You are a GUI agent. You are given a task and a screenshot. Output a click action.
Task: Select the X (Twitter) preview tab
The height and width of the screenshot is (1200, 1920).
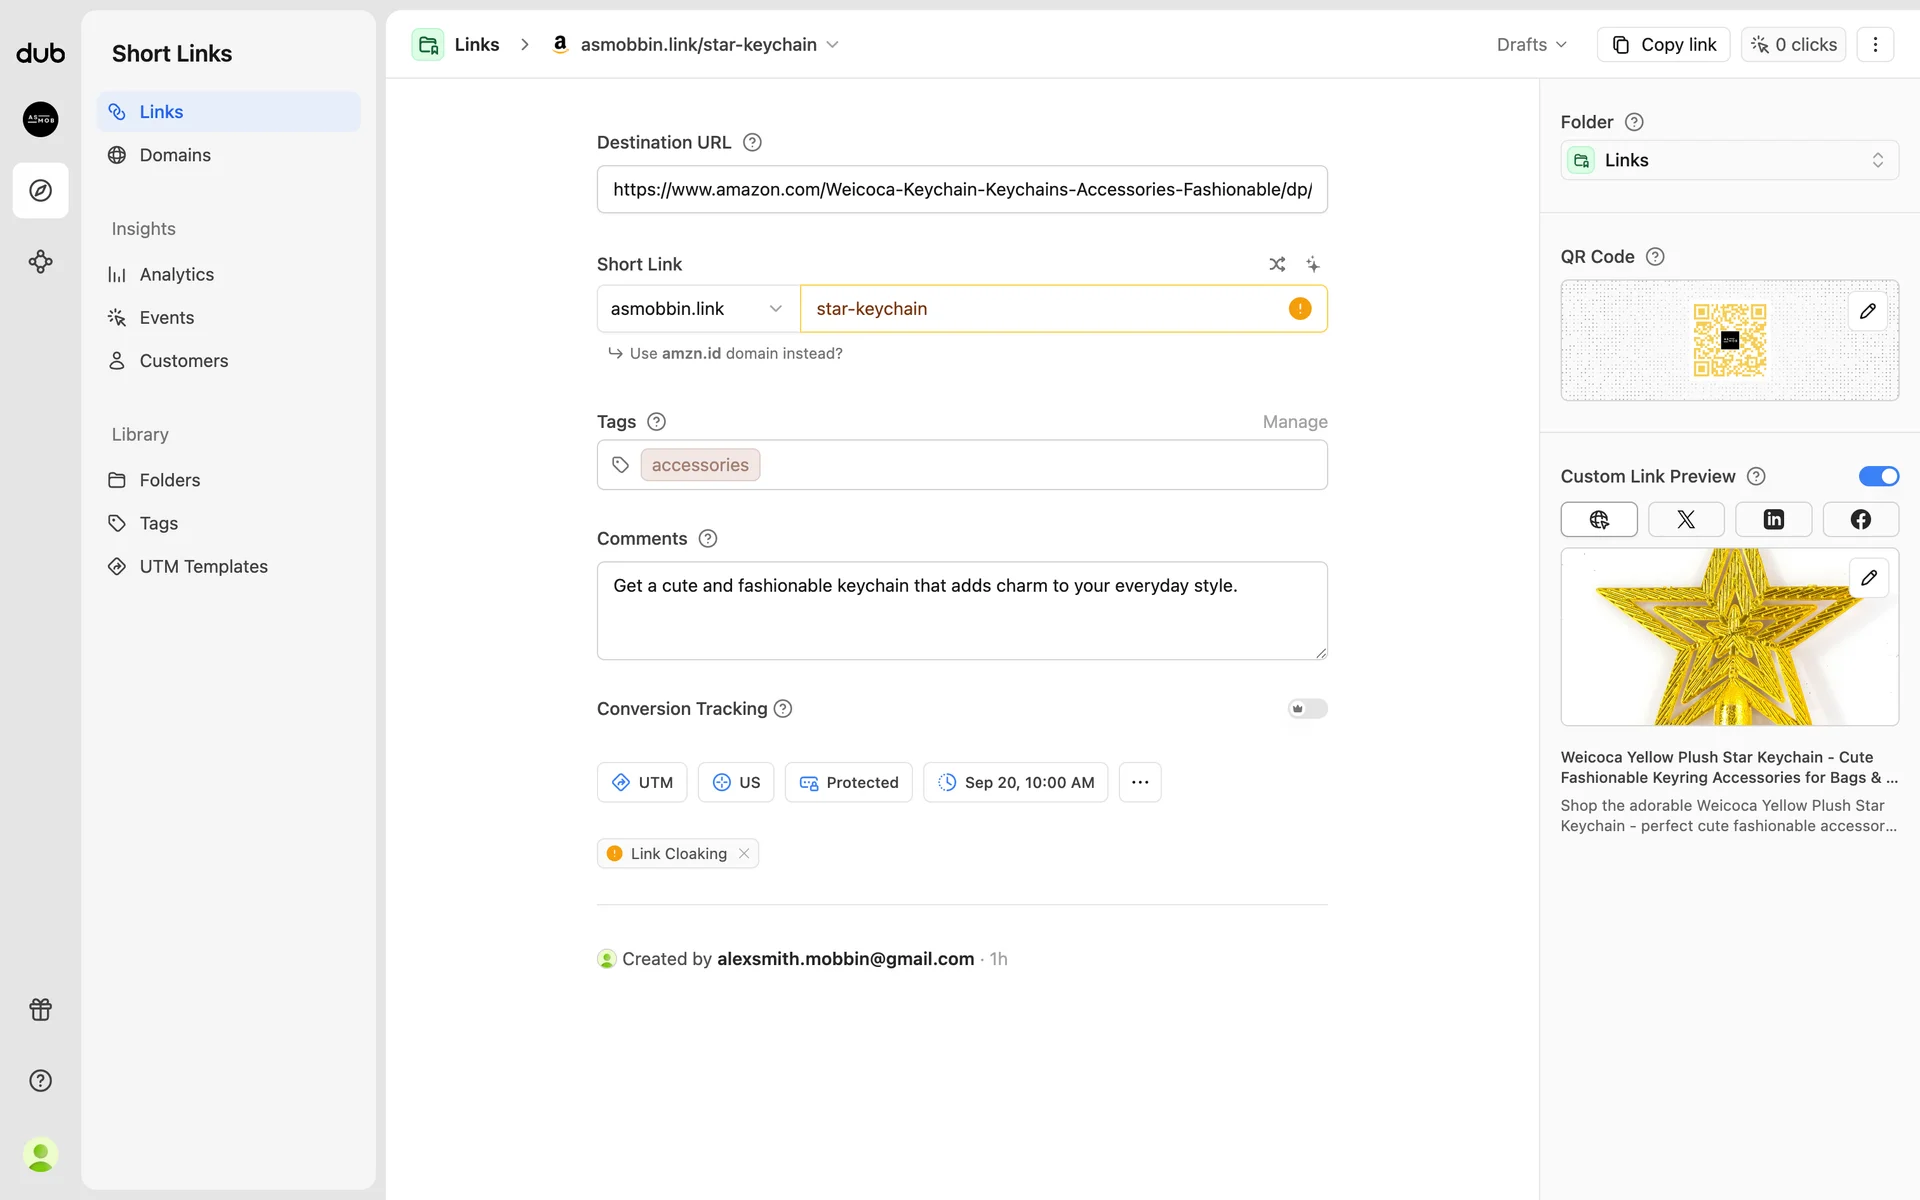point(1686,519)
